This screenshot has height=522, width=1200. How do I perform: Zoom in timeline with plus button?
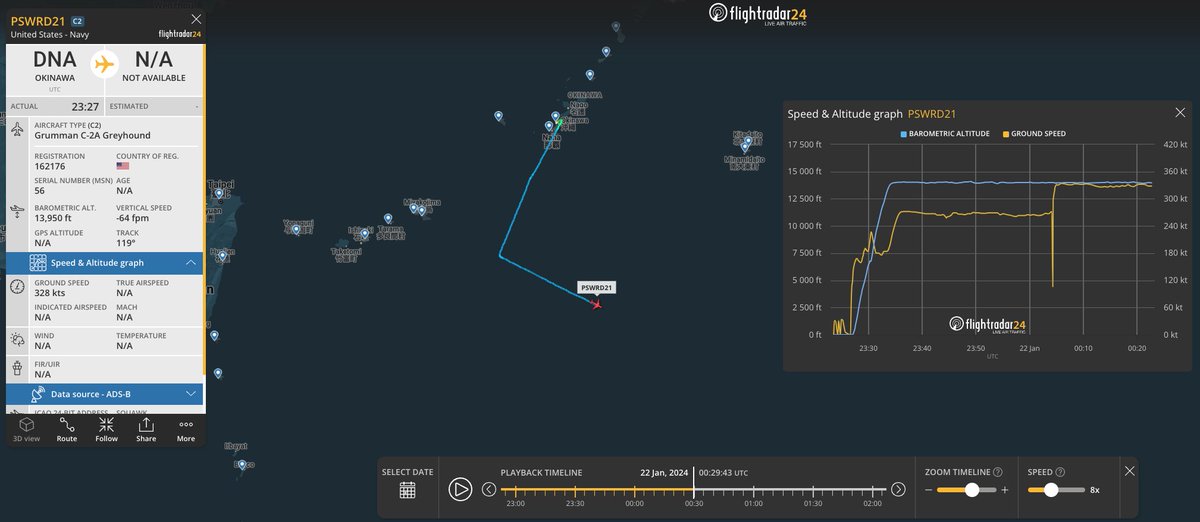pos(1005,490)
